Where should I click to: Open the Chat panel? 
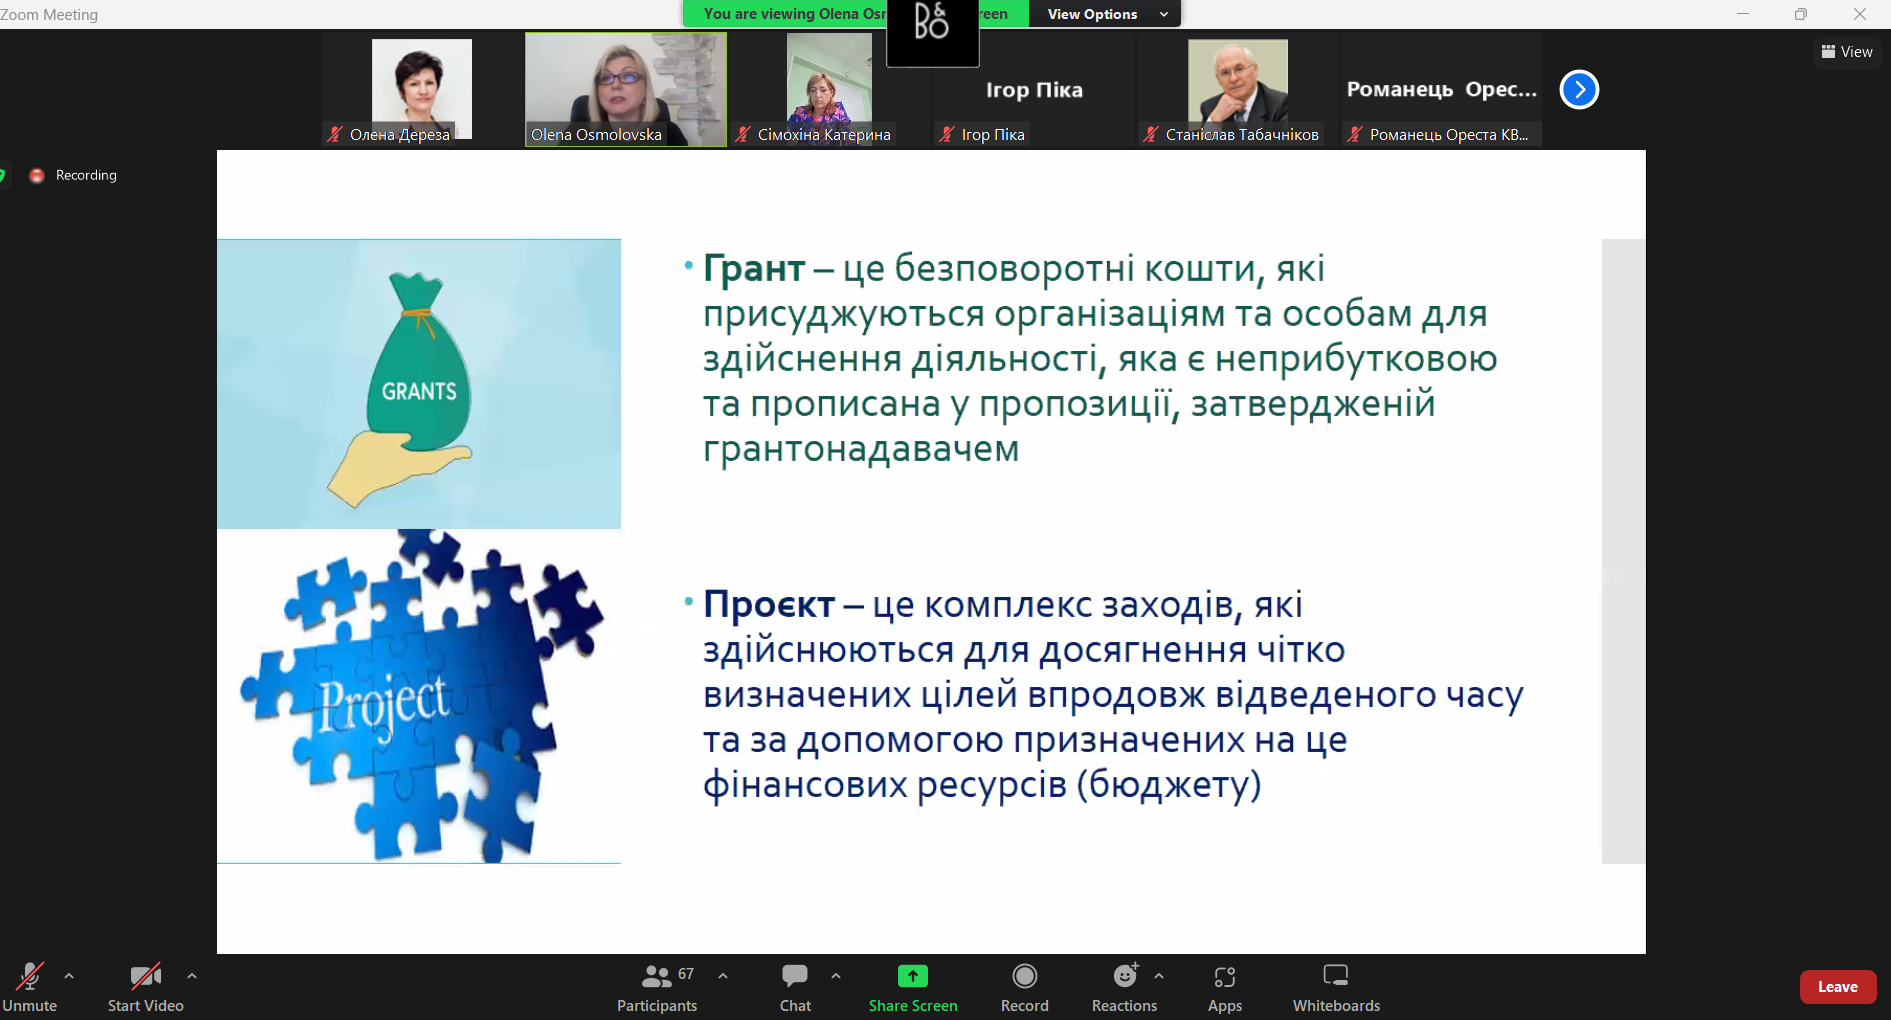click(795, 986)
